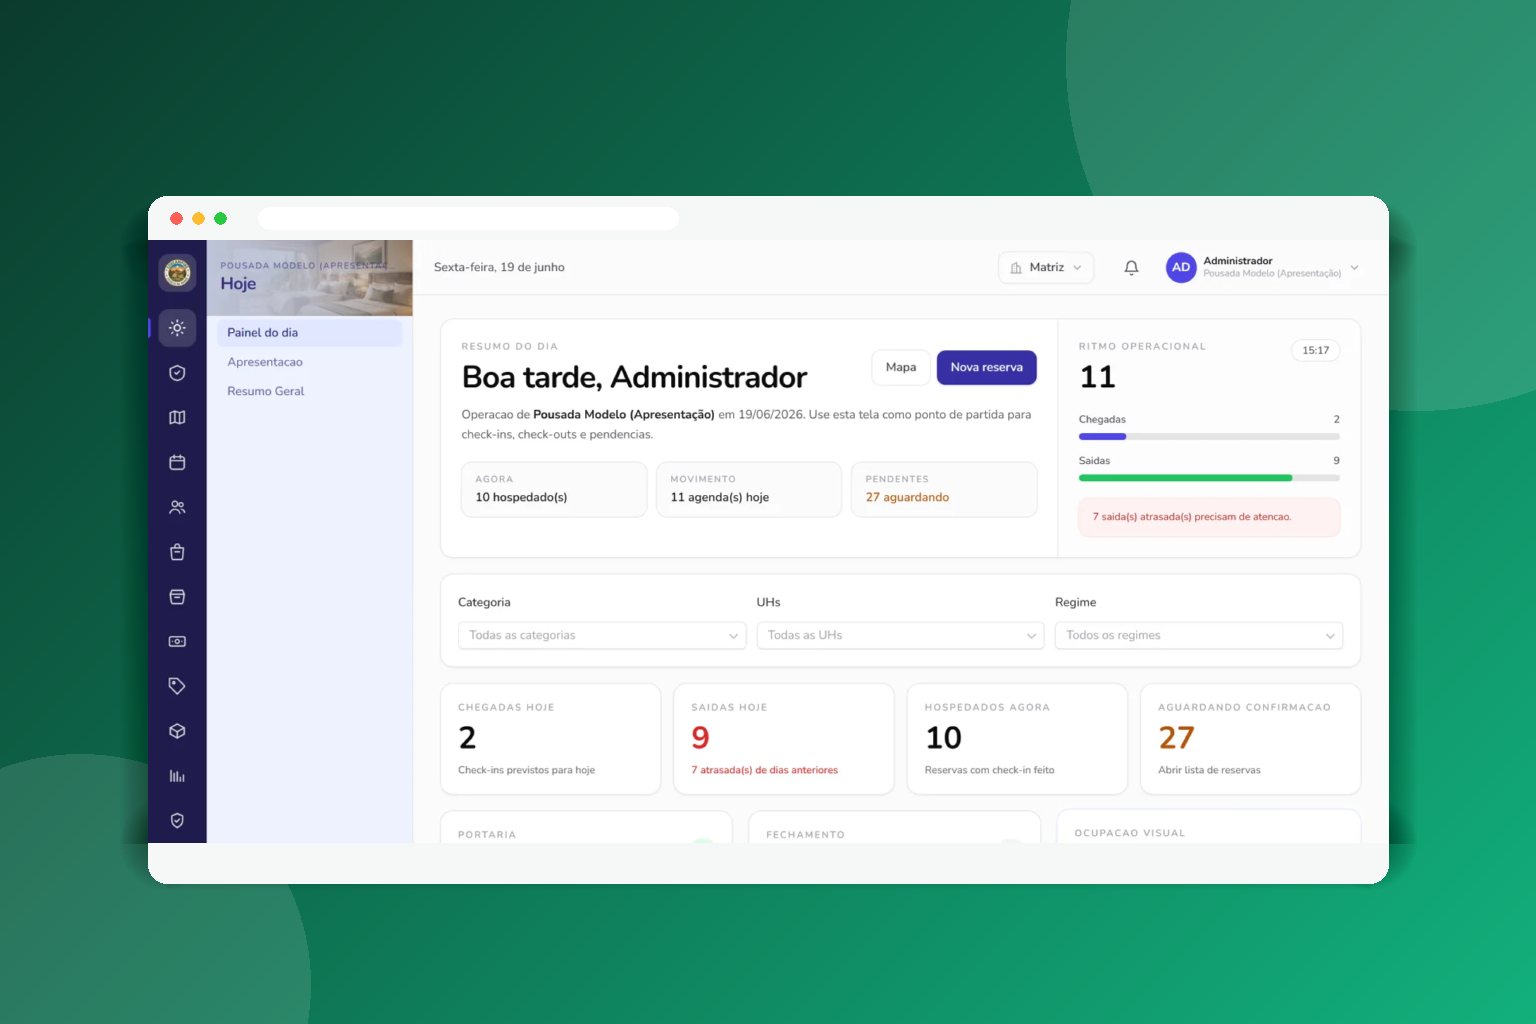Click the Mapa button
The width and height of the screenshot is (1536, 1024).
click(x=901, y=367)
